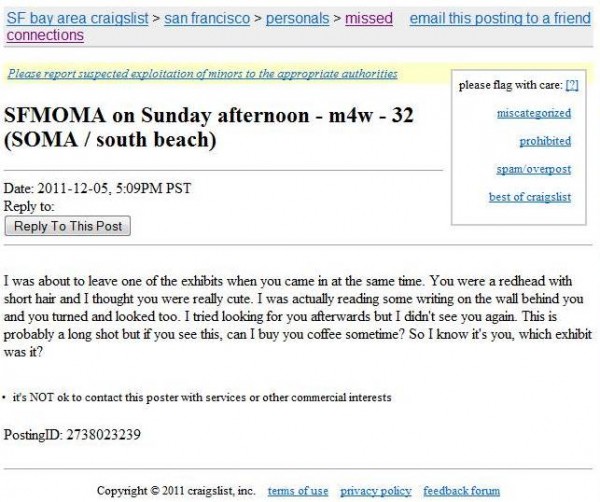Click the posting date line
Image resolution: width=600 pixels, height=502 pixels.
[97, 188]
